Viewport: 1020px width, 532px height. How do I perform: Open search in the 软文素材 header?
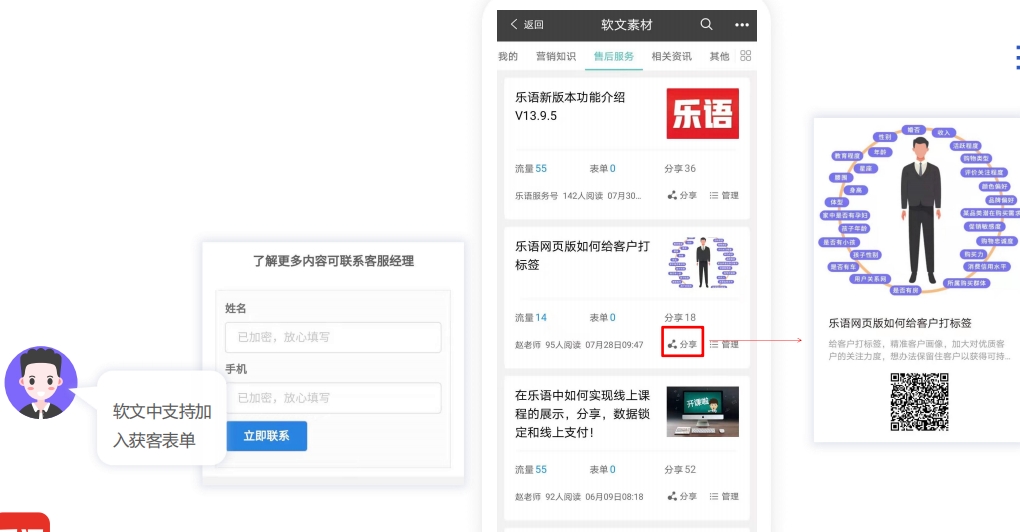[x=706, y=25]
